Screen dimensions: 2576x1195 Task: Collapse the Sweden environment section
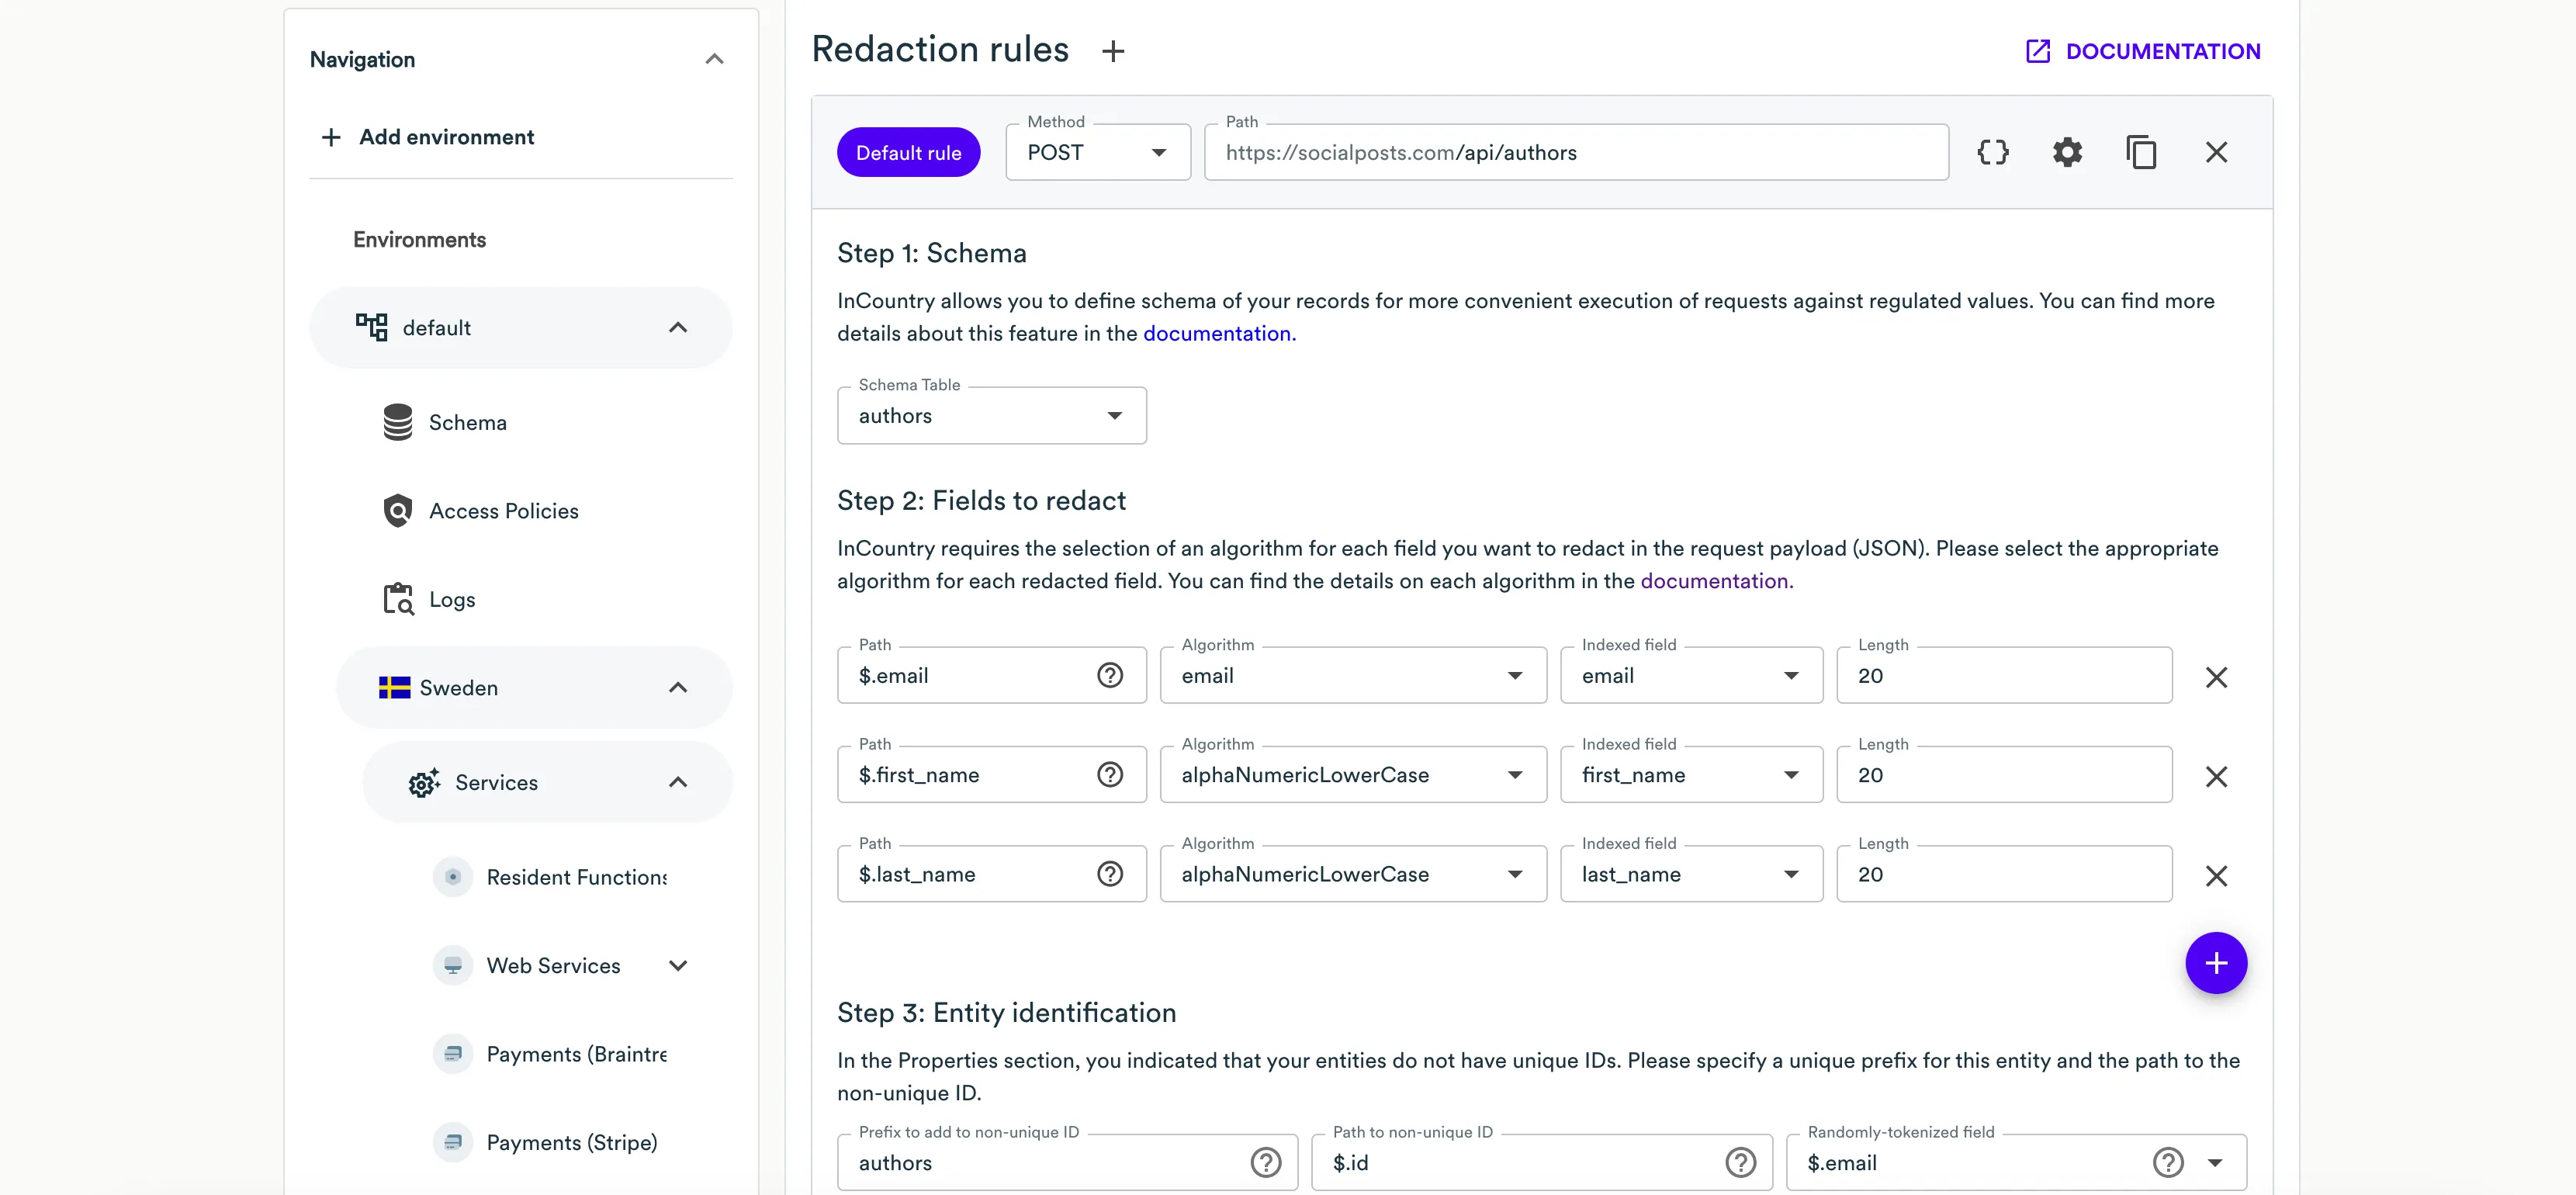(x=677, y=688)
